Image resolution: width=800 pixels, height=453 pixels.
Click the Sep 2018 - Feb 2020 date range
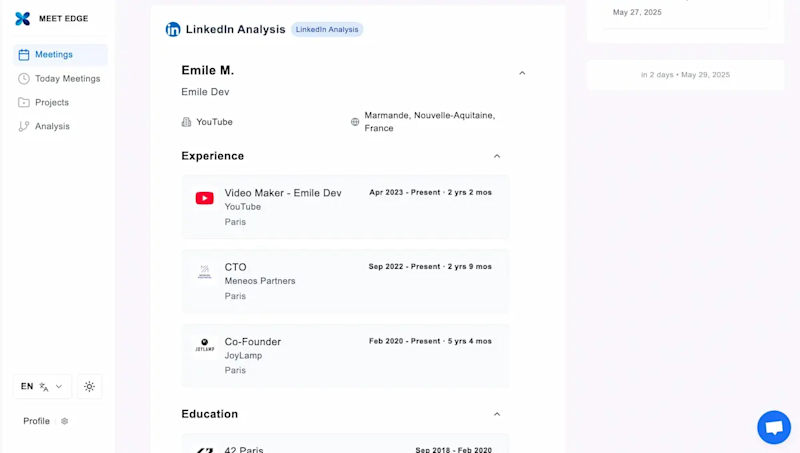454,450
